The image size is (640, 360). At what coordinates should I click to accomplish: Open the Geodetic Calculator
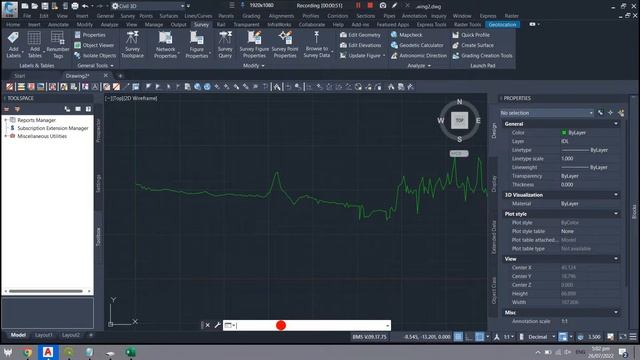[x=417, y=45]
